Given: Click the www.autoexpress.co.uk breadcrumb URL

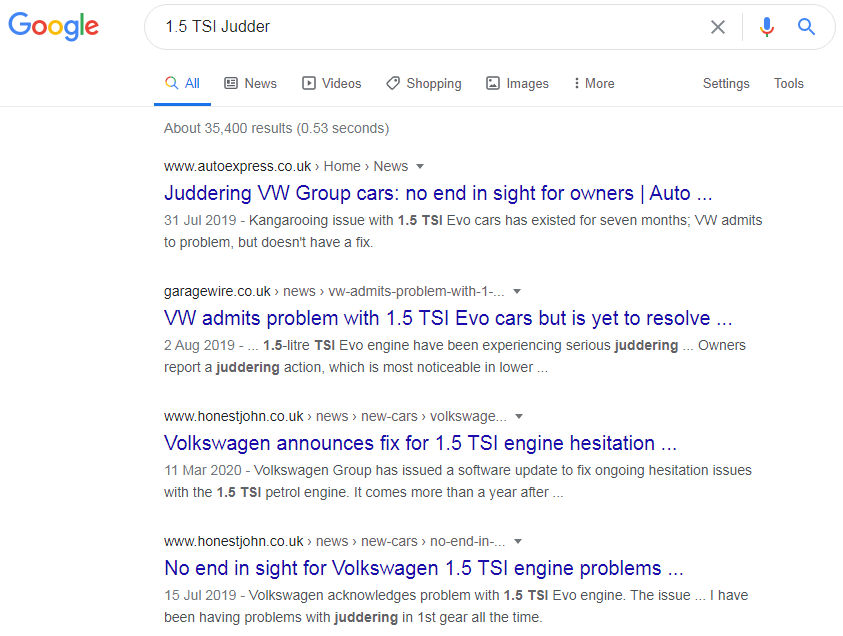Looking at the screenshot, I should (286, 166).
